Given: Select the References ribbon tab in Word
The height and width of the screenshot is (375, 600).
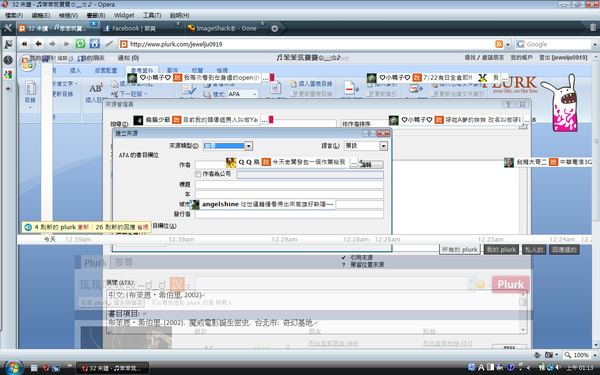Looking at the screenshot, I should (142, 70).
